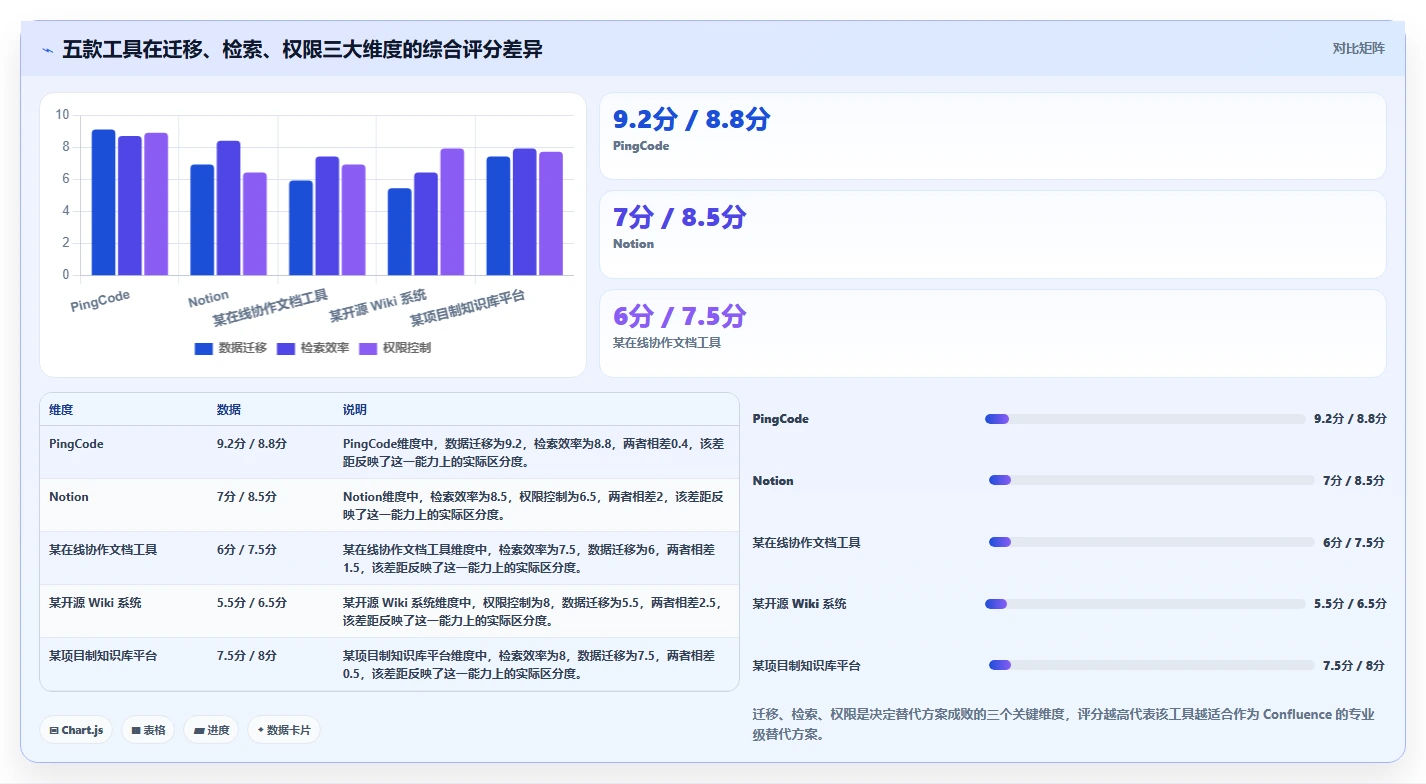Screen dimensions: 1426x784
Task: Select the 数据卡片 tag chip
Action: click(284, 730)
